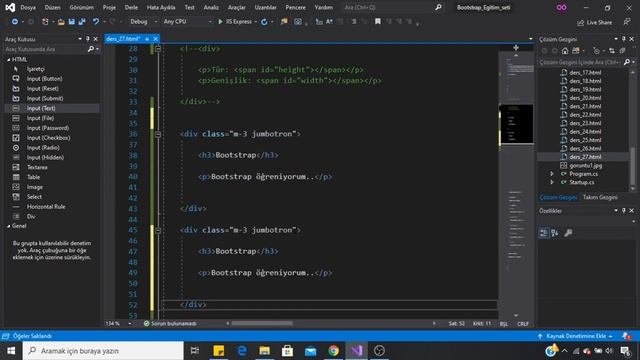Click the Navigate Backward icon in toolbar

point(15,22)
